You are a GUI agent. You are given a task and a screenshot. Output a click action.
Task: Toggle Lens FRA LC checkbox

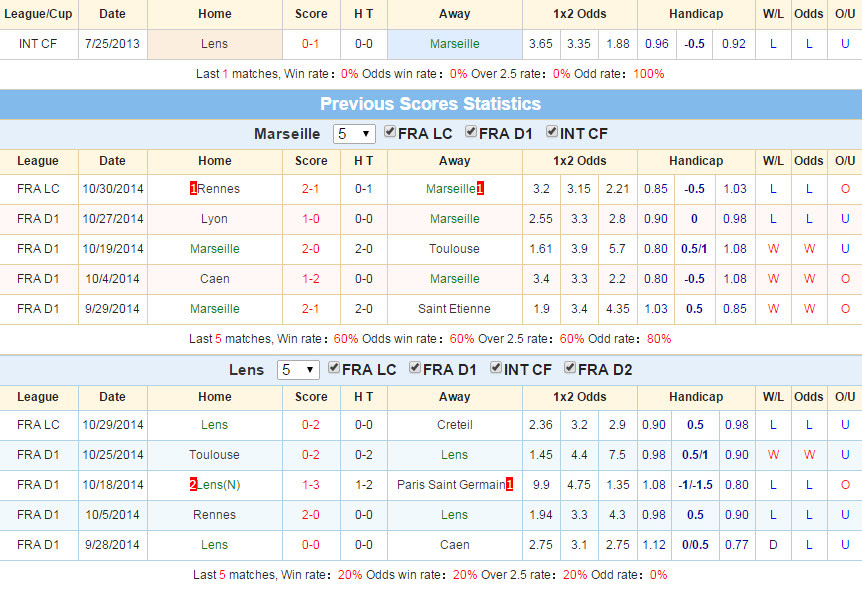[x=334, y=367]
